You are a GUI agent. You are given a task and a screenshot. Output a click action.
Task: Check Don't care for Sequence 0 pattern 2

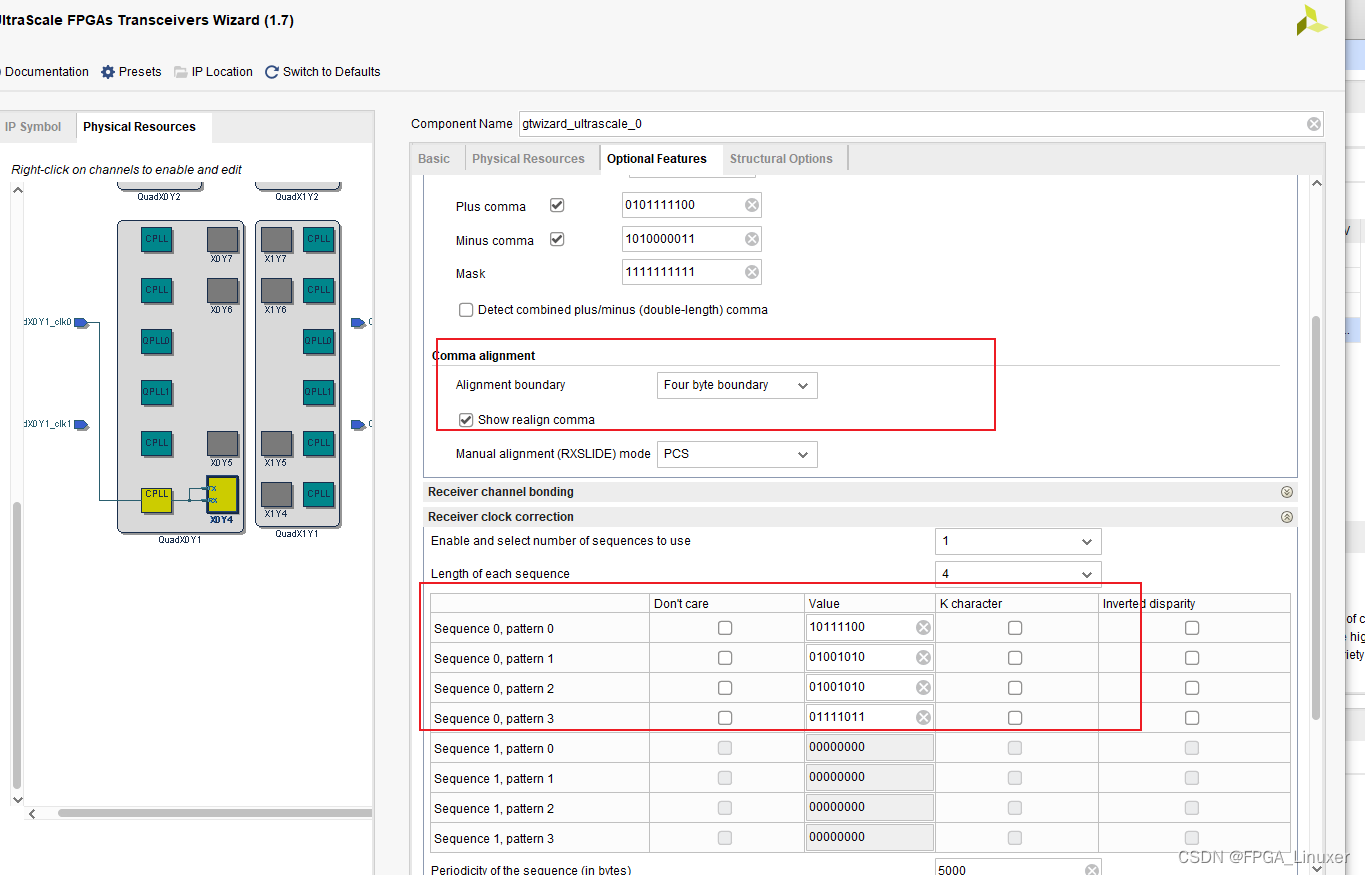click(x=725, y=688)
